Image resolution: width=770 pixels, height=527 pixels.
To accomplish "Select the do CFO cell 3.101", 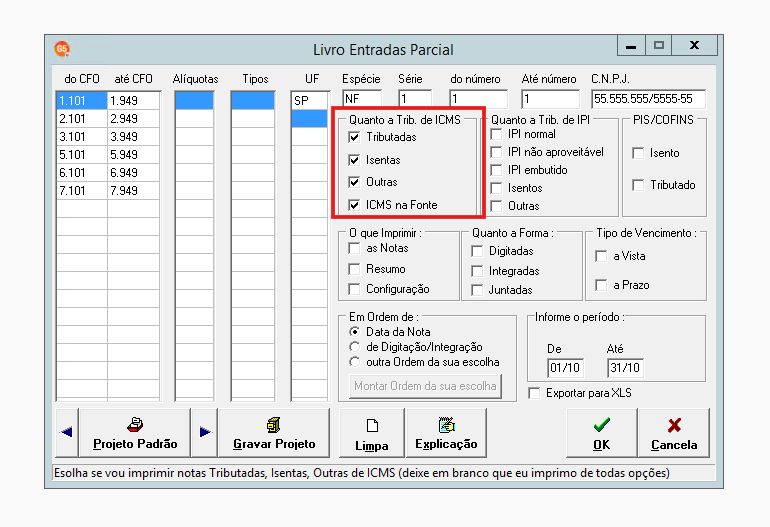I will (x=82, y=137).
